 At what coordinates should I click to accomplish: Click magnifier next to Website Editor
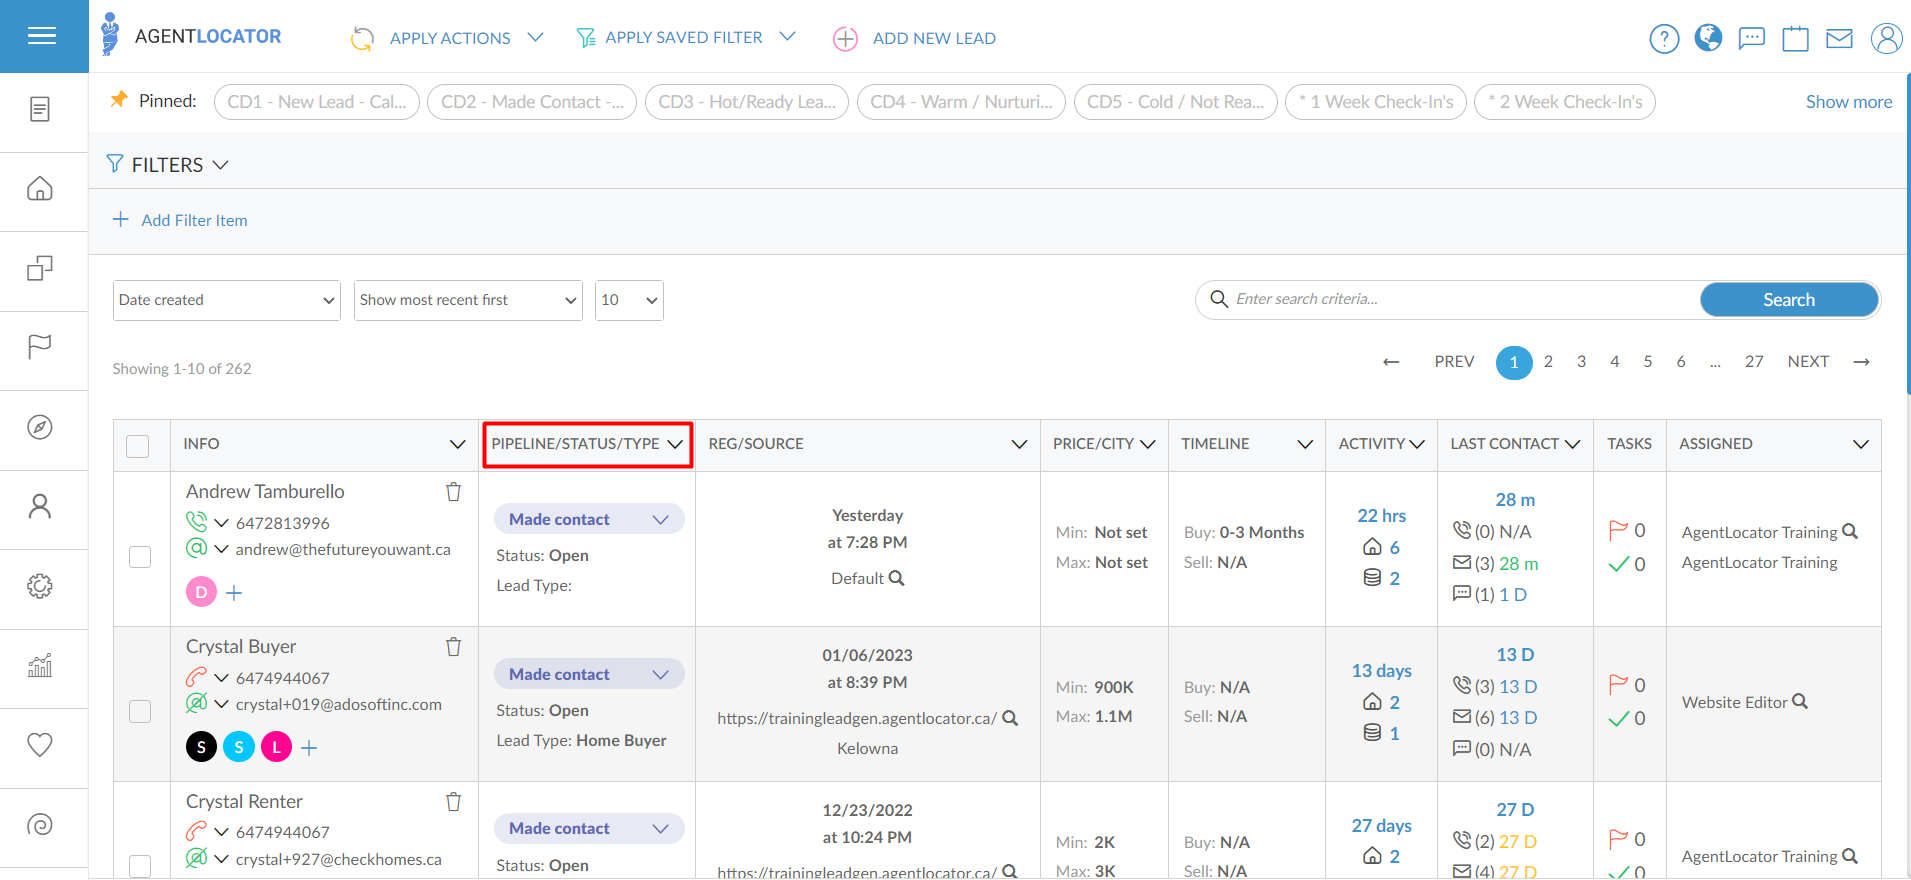[1800, 702]
